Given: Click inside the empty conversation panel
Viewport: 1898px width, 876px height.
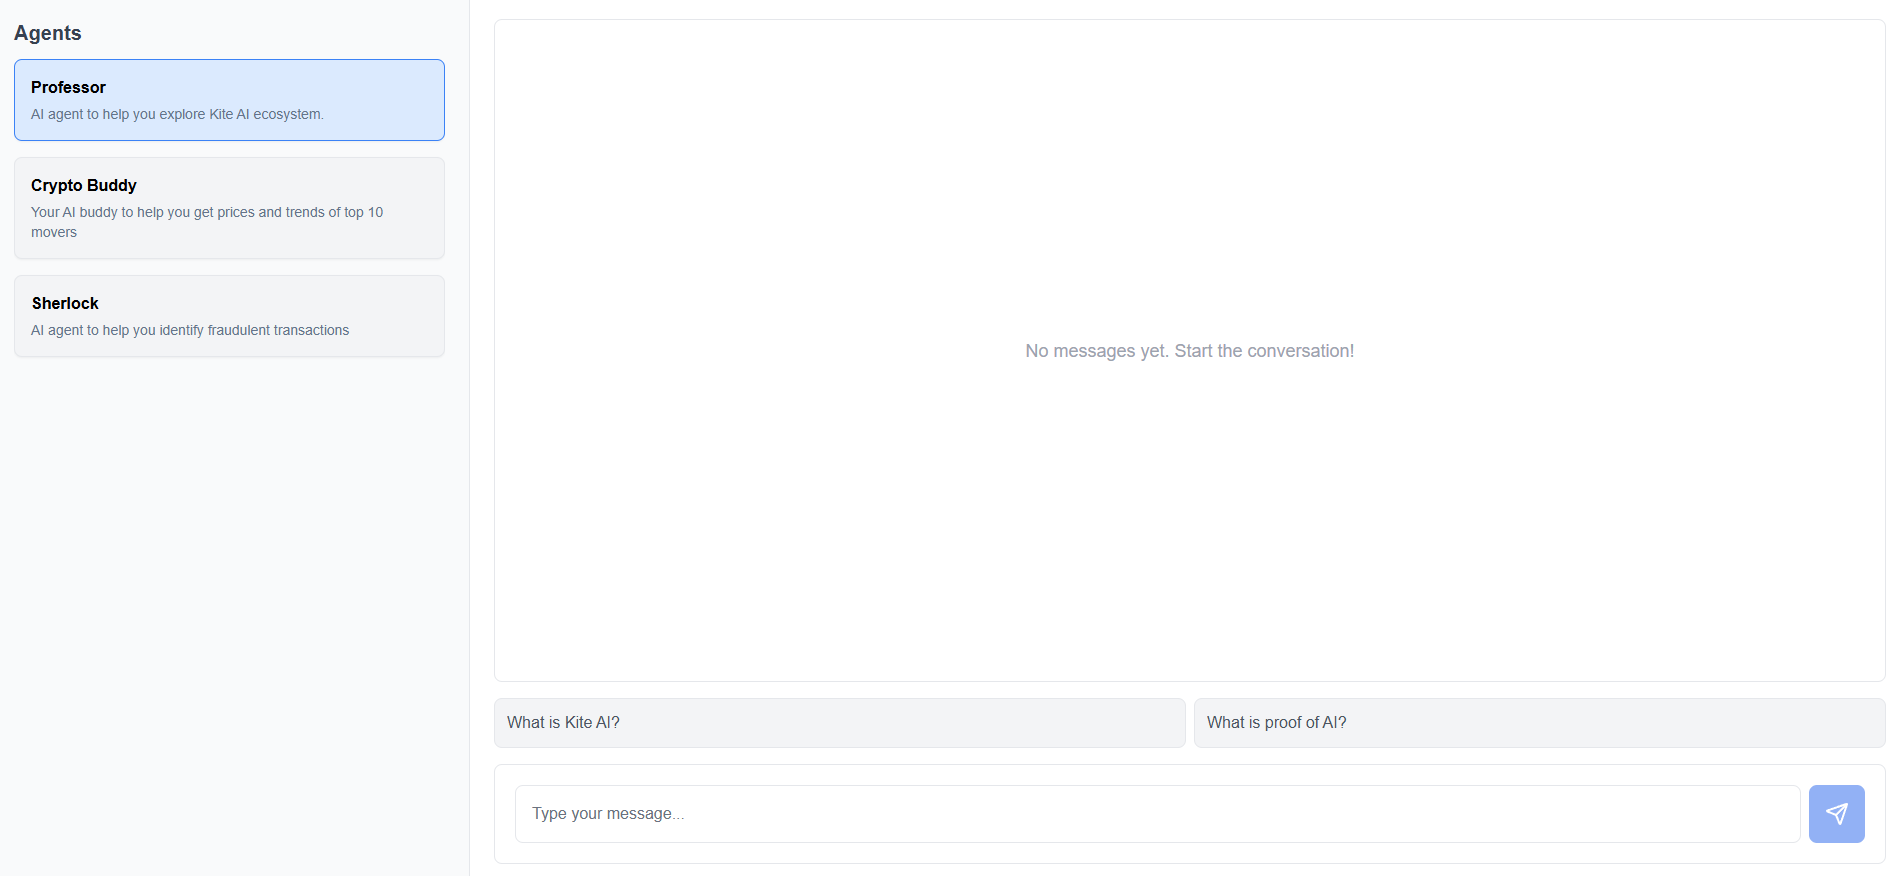Looking at the screenshot, I should click(x=1189, y=200).
